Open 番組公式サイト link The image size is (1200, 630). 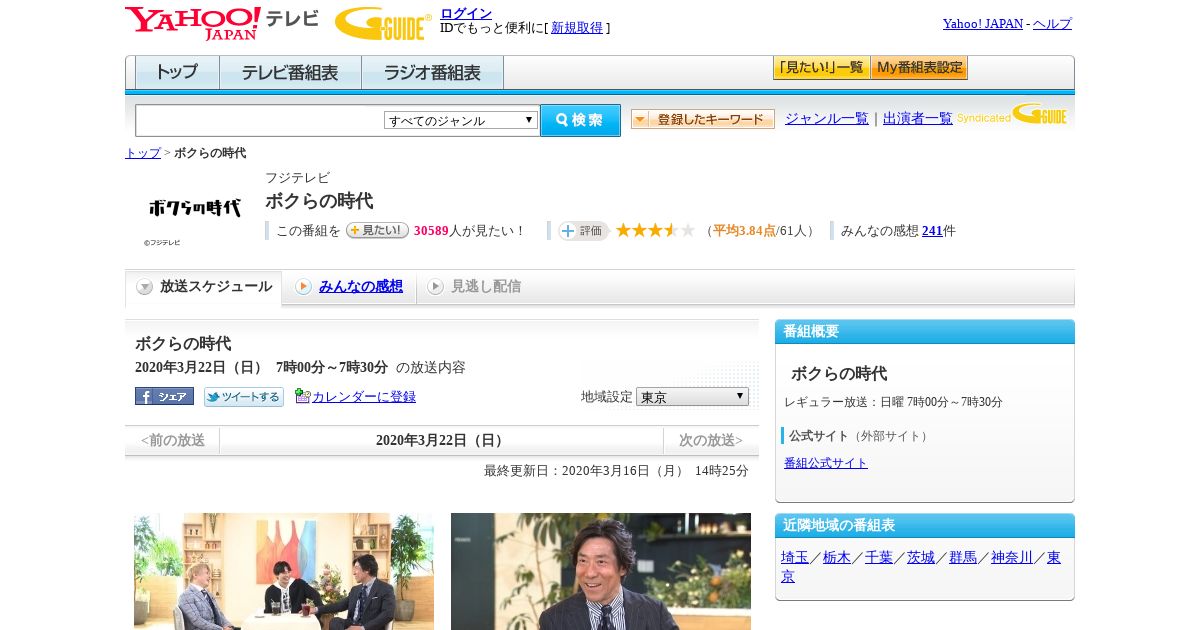click(x=826, y=463)
